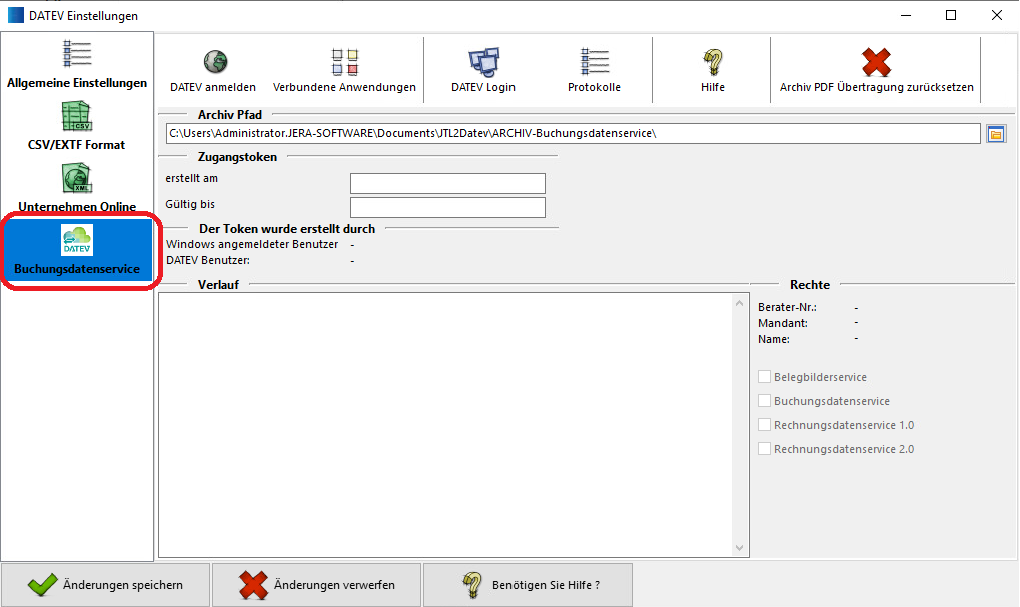The height and width of the screenshot is (607, 1020).
Task: Click the DATEV Login computer icon
Action: tap(483, 62)
